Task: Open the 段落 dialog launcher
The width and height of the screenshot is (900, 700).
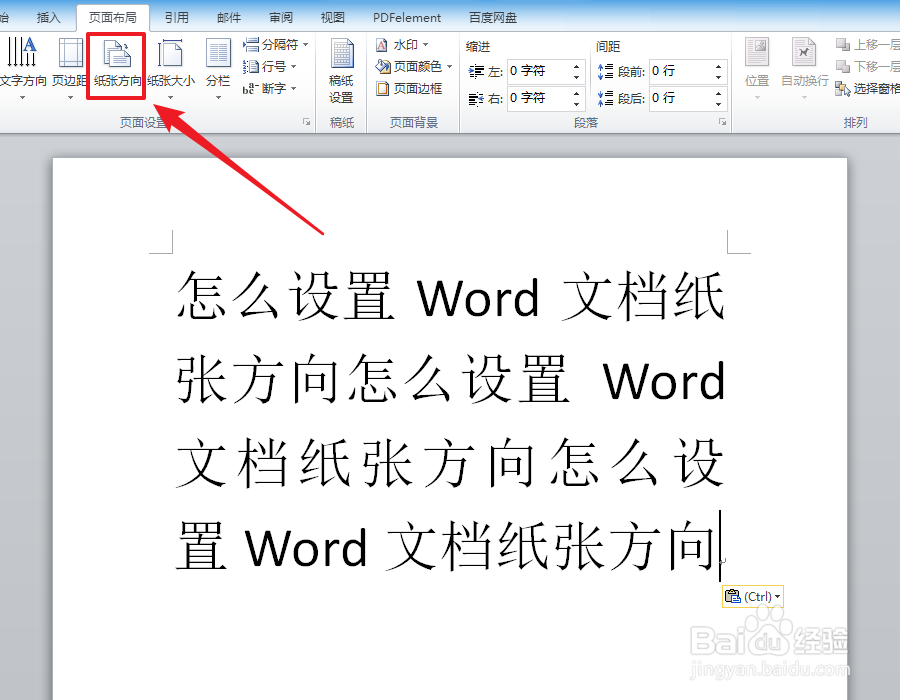Action: point(723,122)
